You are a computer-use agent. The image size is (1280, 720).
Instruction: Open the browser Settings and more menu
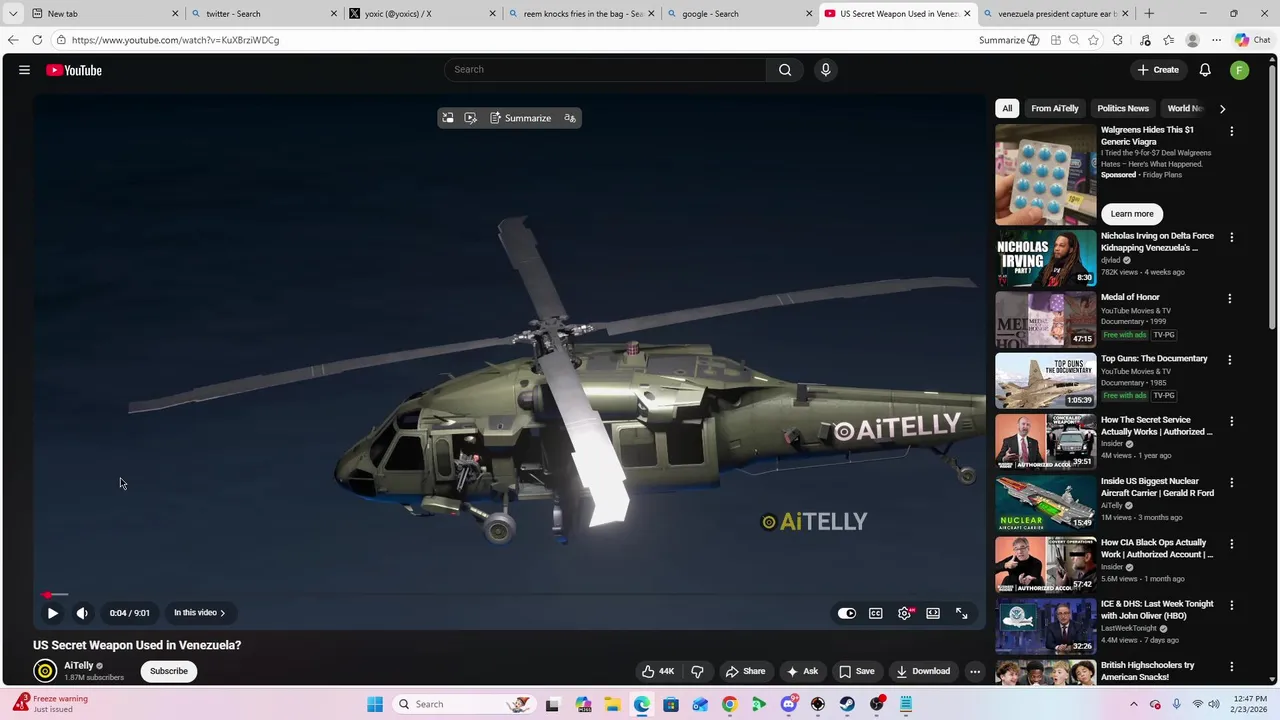tap(1216, 40)
